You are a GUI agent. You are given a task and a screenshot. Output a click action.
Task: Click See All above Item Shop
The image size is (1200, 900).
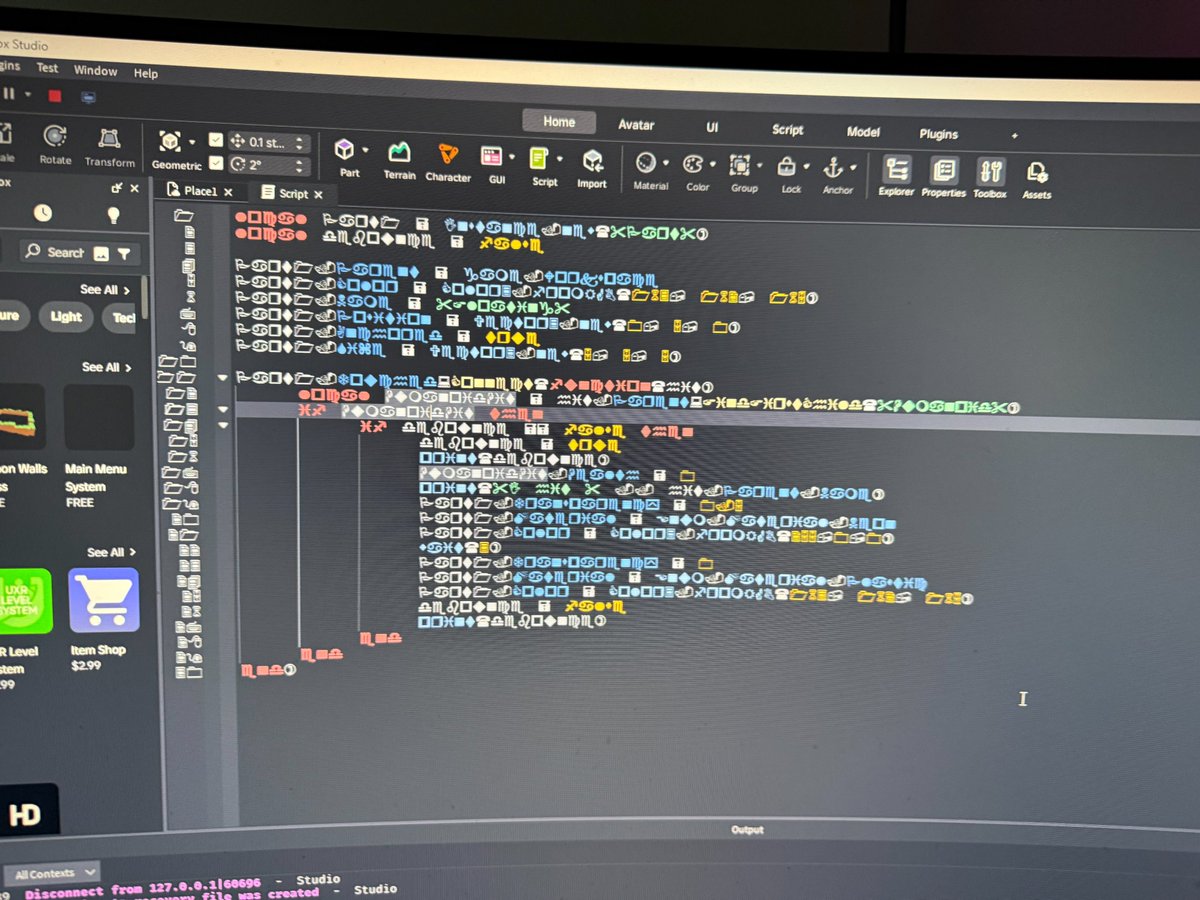click(112, 552)
